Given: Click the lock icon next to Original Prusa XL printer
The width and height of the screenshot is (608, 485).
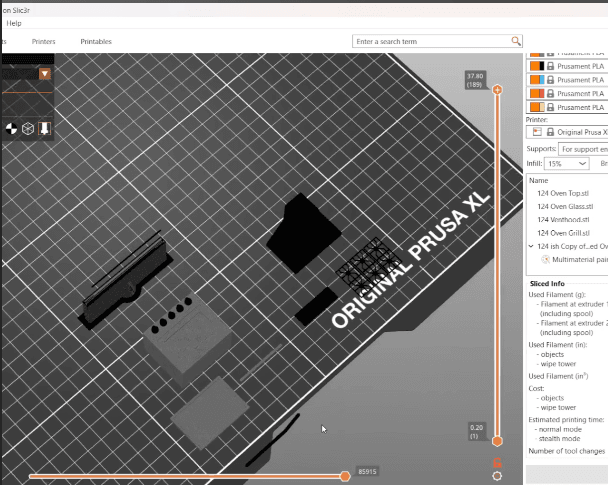Looking at the screenshot, I should (x=550, y=132).
